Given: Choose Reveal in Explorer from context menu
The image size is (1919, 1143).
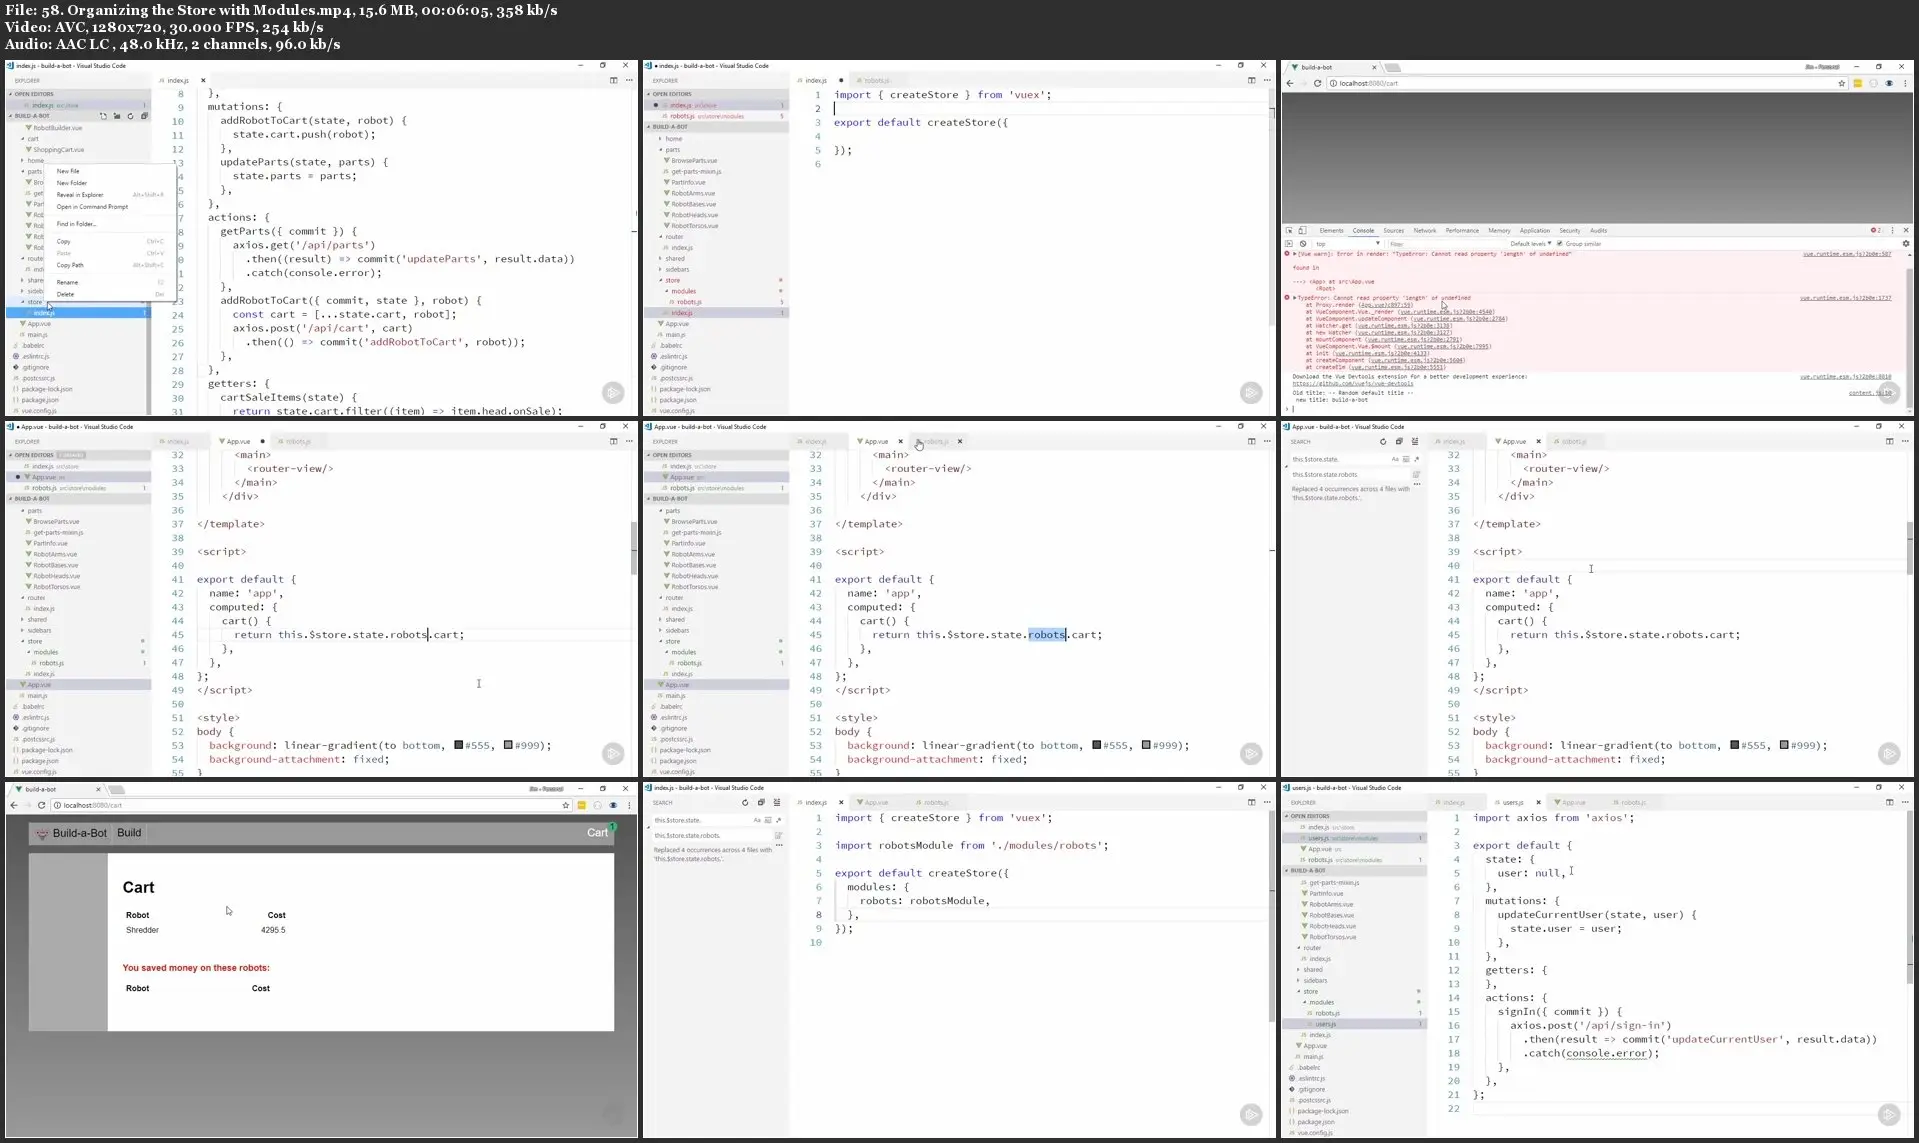Looking at the screenshot, I should coord(80,195).
